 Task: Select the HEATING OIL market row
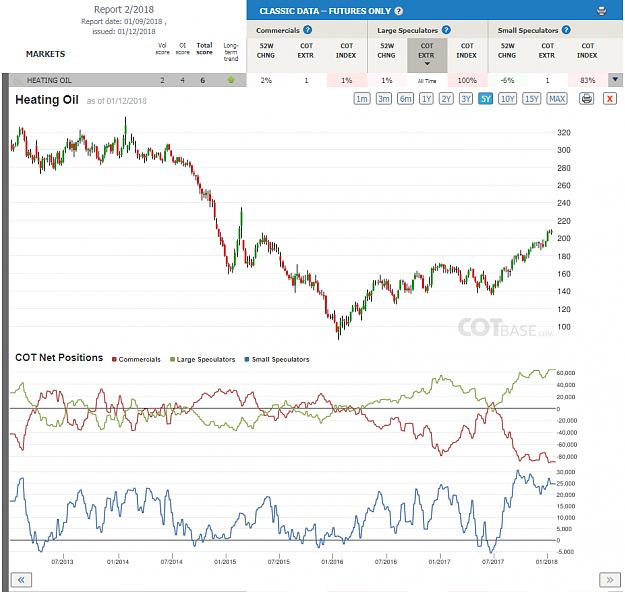(128, 80)
